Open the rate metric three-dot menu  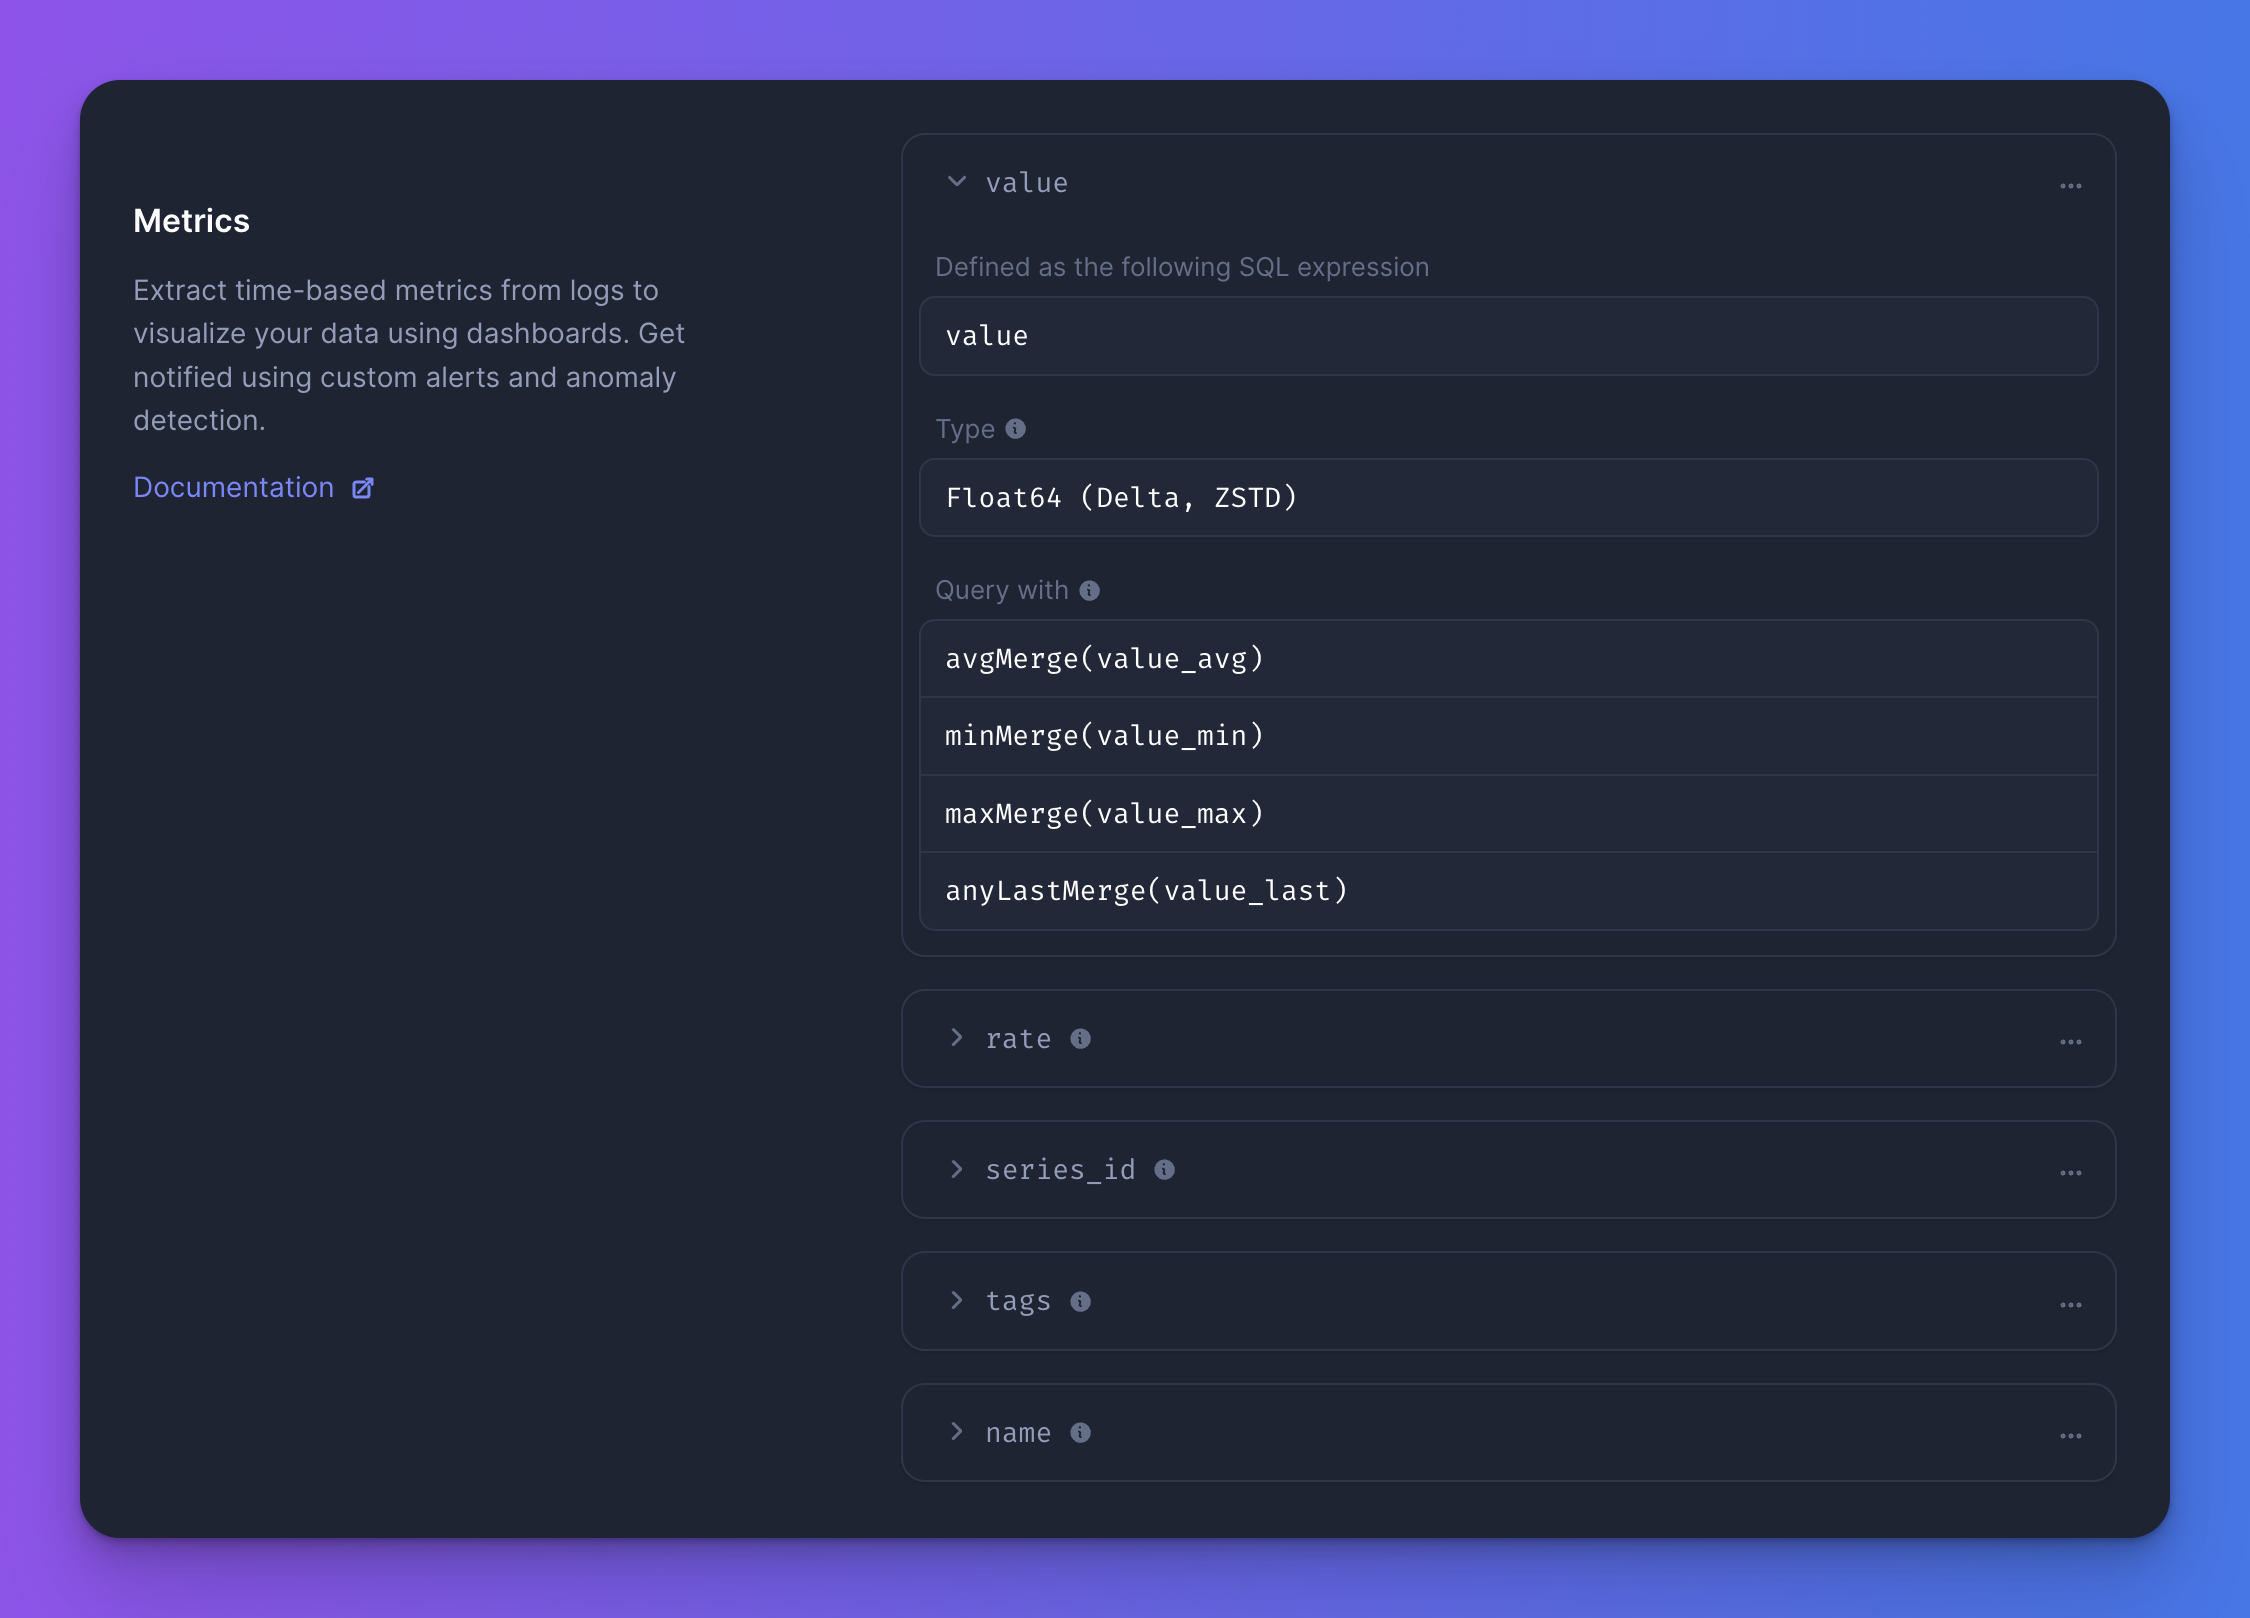(2070, 1042)
